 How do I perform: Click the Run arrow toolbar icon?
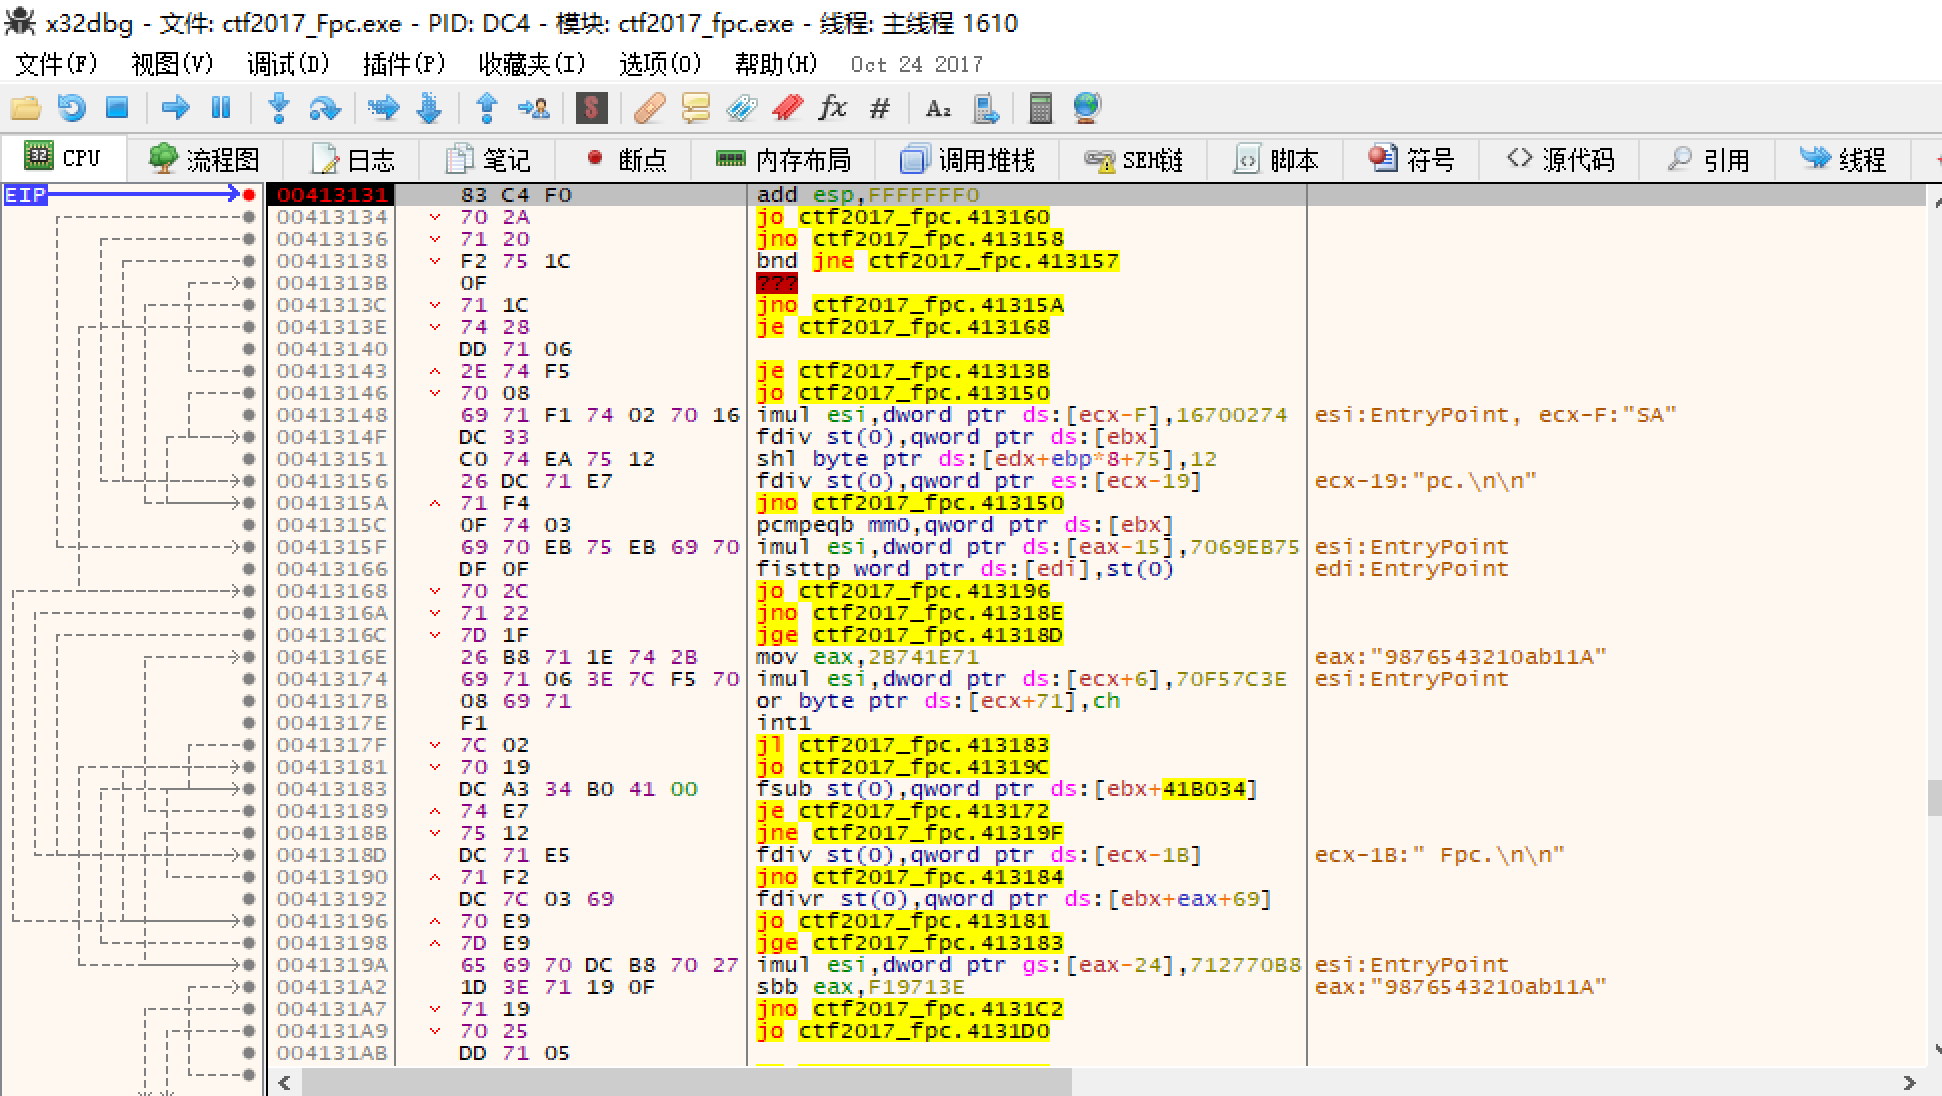(x=176, y=108)
